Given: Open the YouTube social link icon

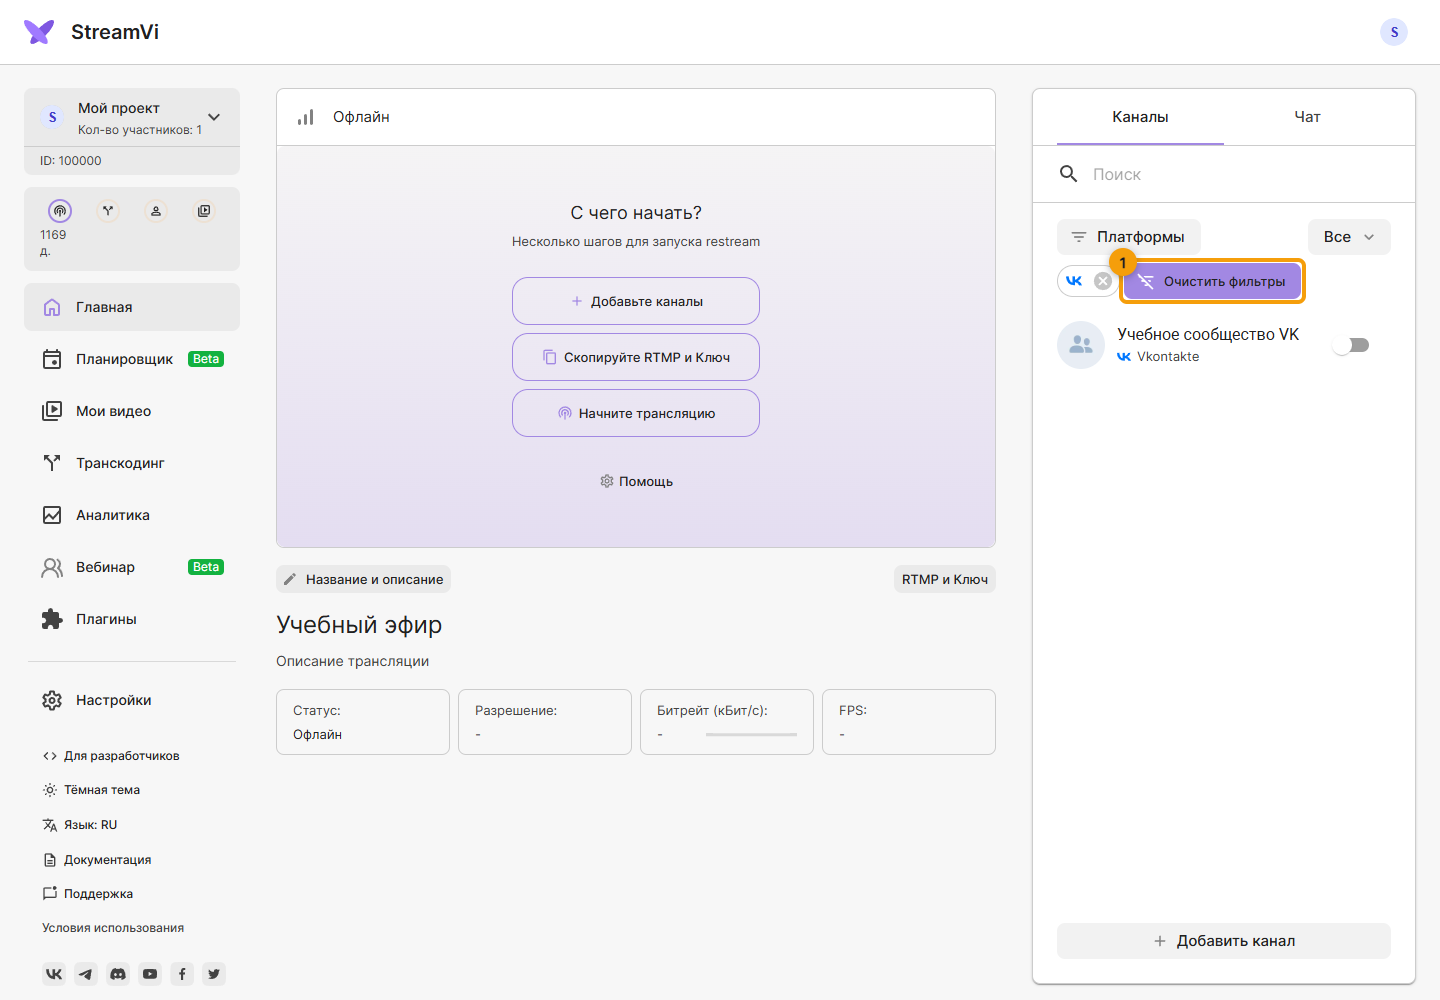Looking at the screenshot, I should pyautogui.click(x=150, y=974).
